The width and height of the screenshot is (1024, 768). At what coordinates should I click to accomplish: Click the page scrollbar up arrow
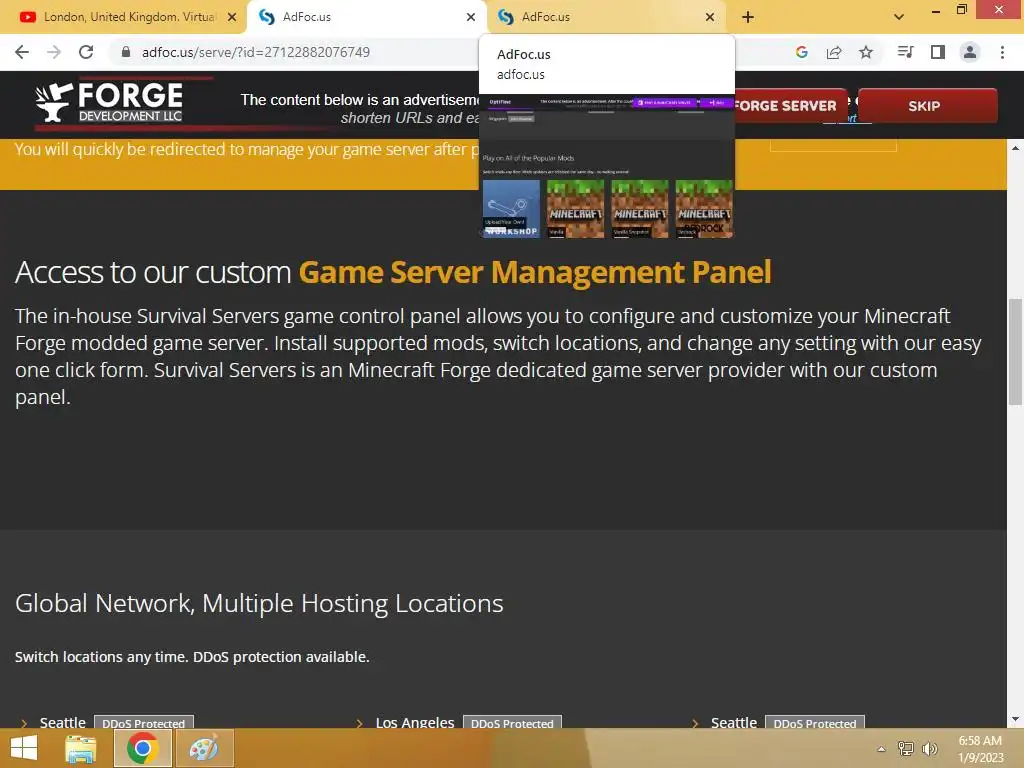1016,148
